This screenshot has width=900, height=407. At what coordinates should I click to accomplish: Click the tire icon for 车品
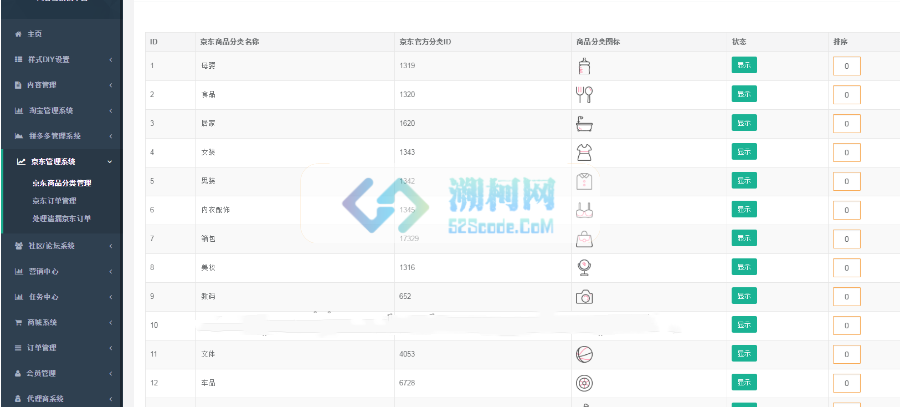click(x=584, y=383)
